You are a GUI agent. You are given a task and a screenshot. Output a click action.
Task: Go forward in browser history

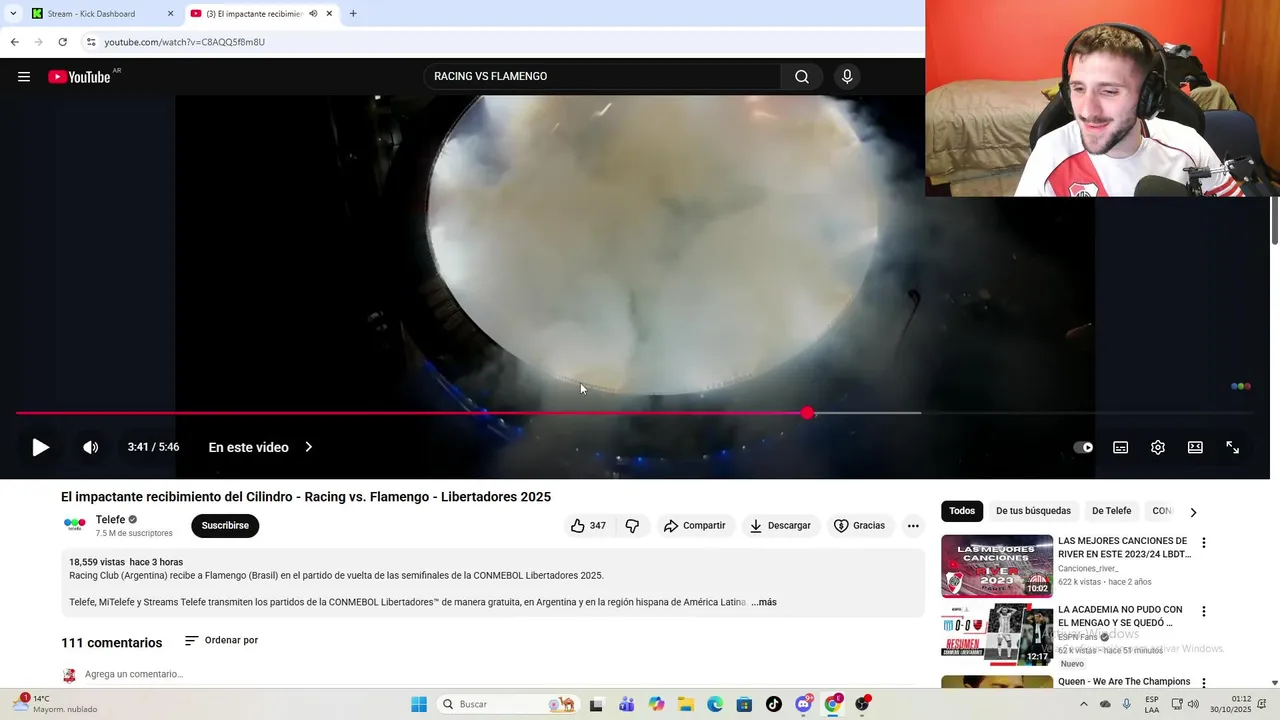pyautogui.click(x=38, y=42)
